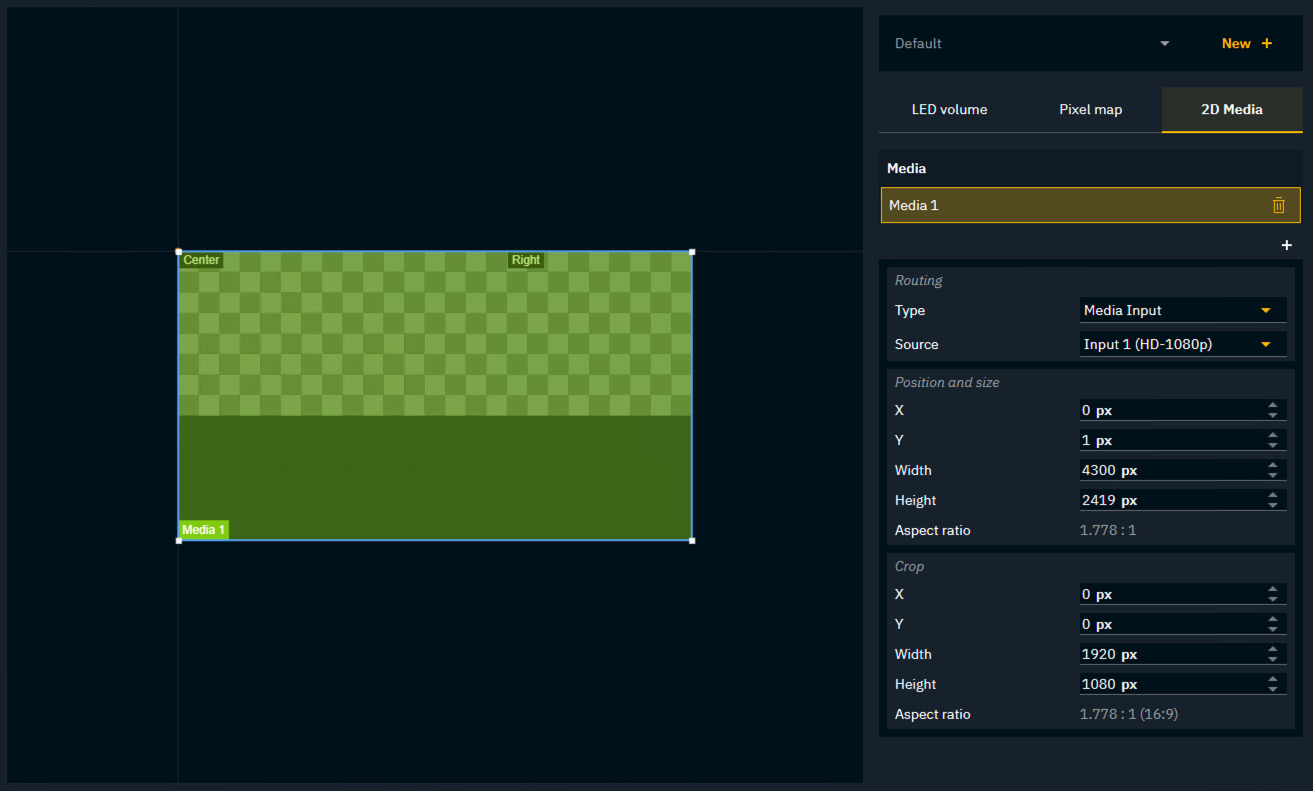Add a new media with the plus icon
This screenshot has height=791, width=1313.
tap(1286, 244)
